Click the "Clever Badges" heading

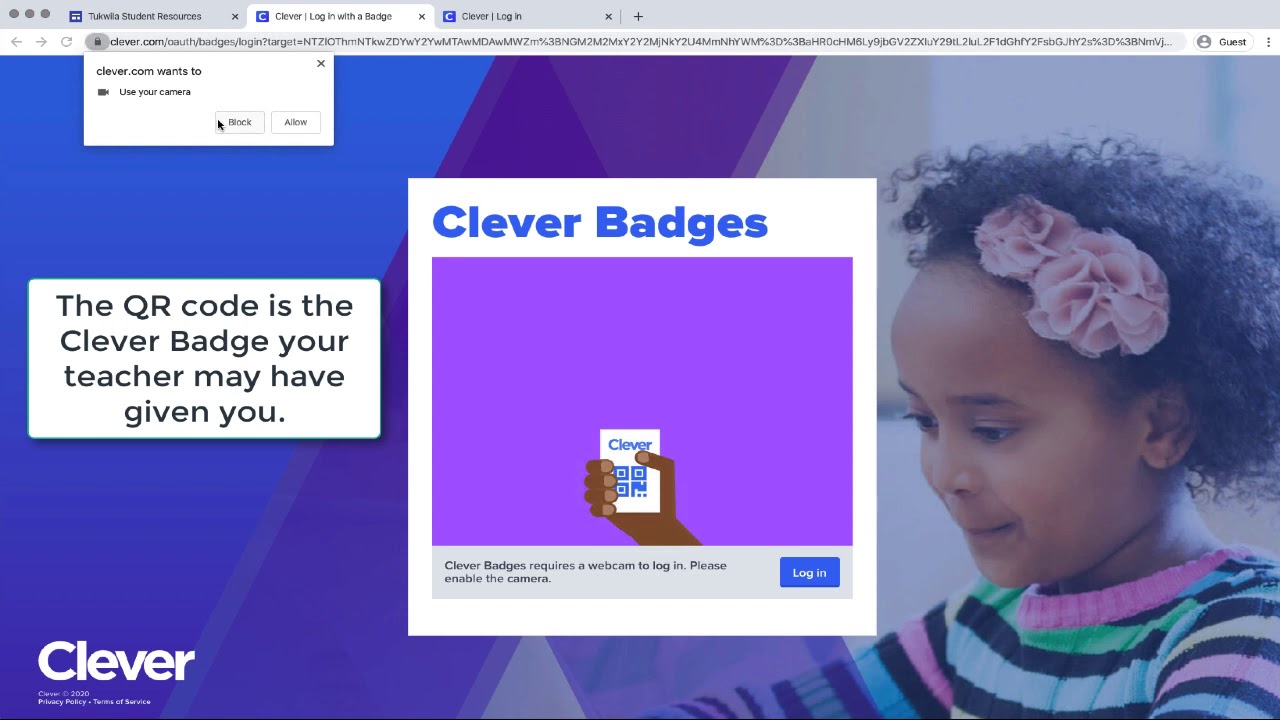[600, 222]
